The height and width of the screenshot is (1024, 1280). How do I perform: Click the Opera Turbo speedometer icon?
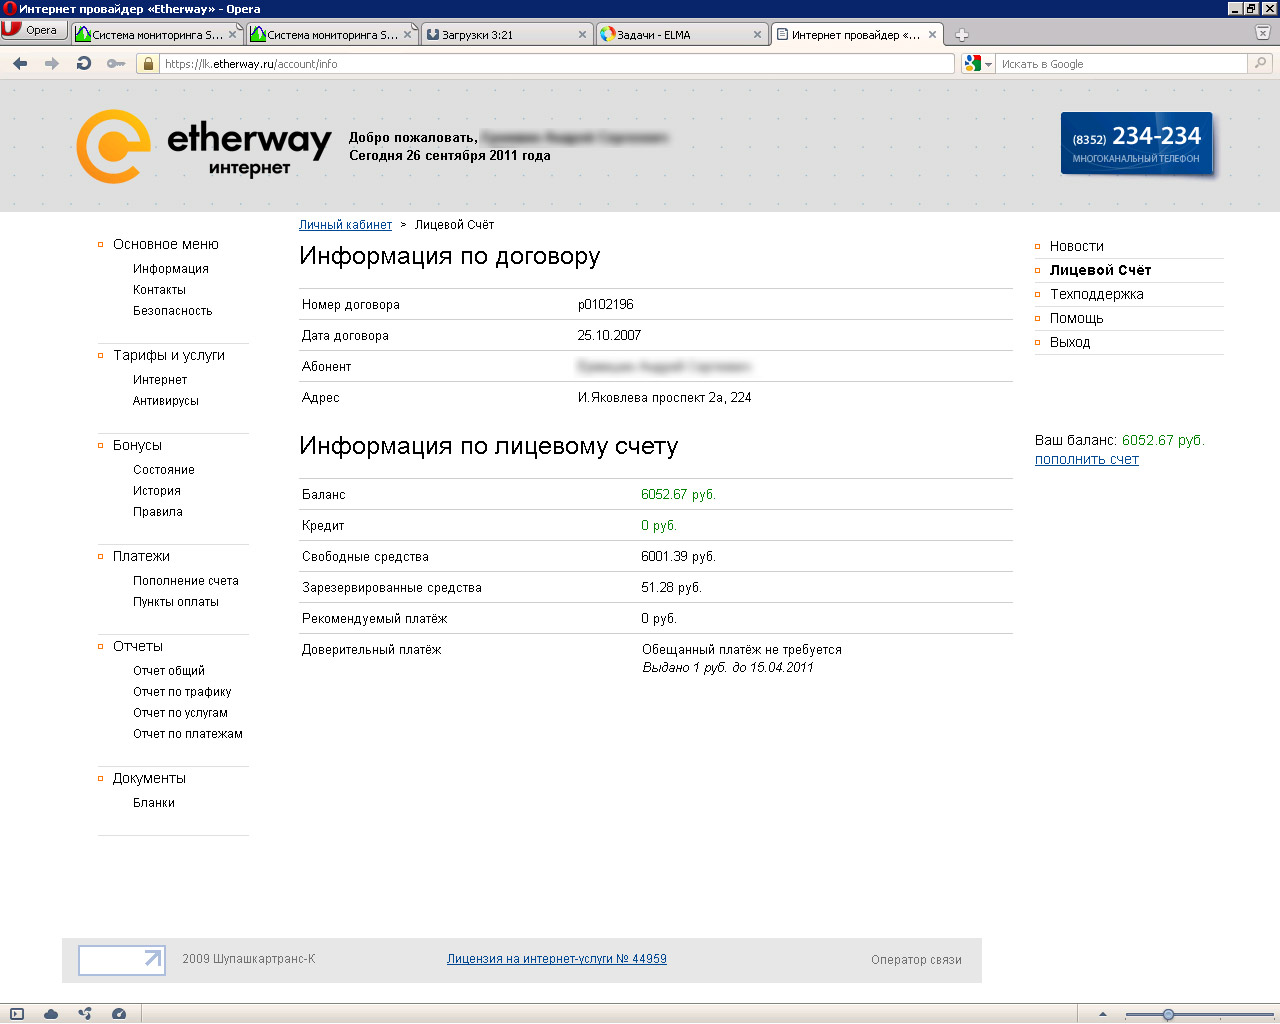(119, 1014)
